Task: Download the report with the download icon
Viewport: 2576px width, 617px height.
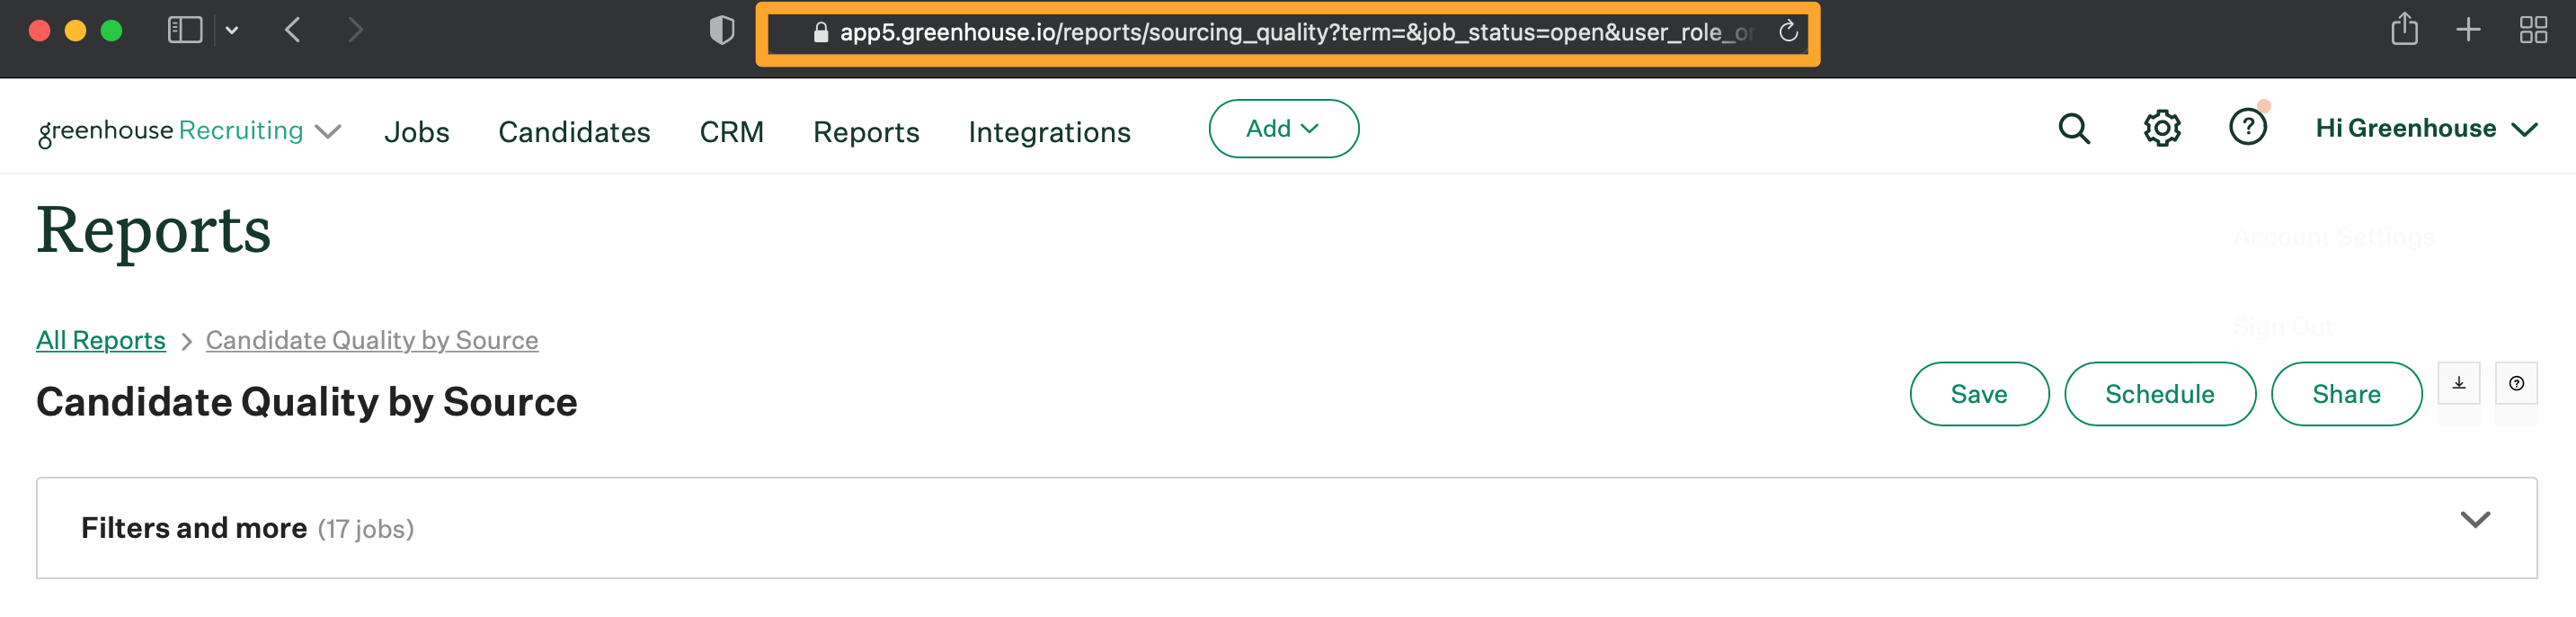Action: tap(2458, 384)
